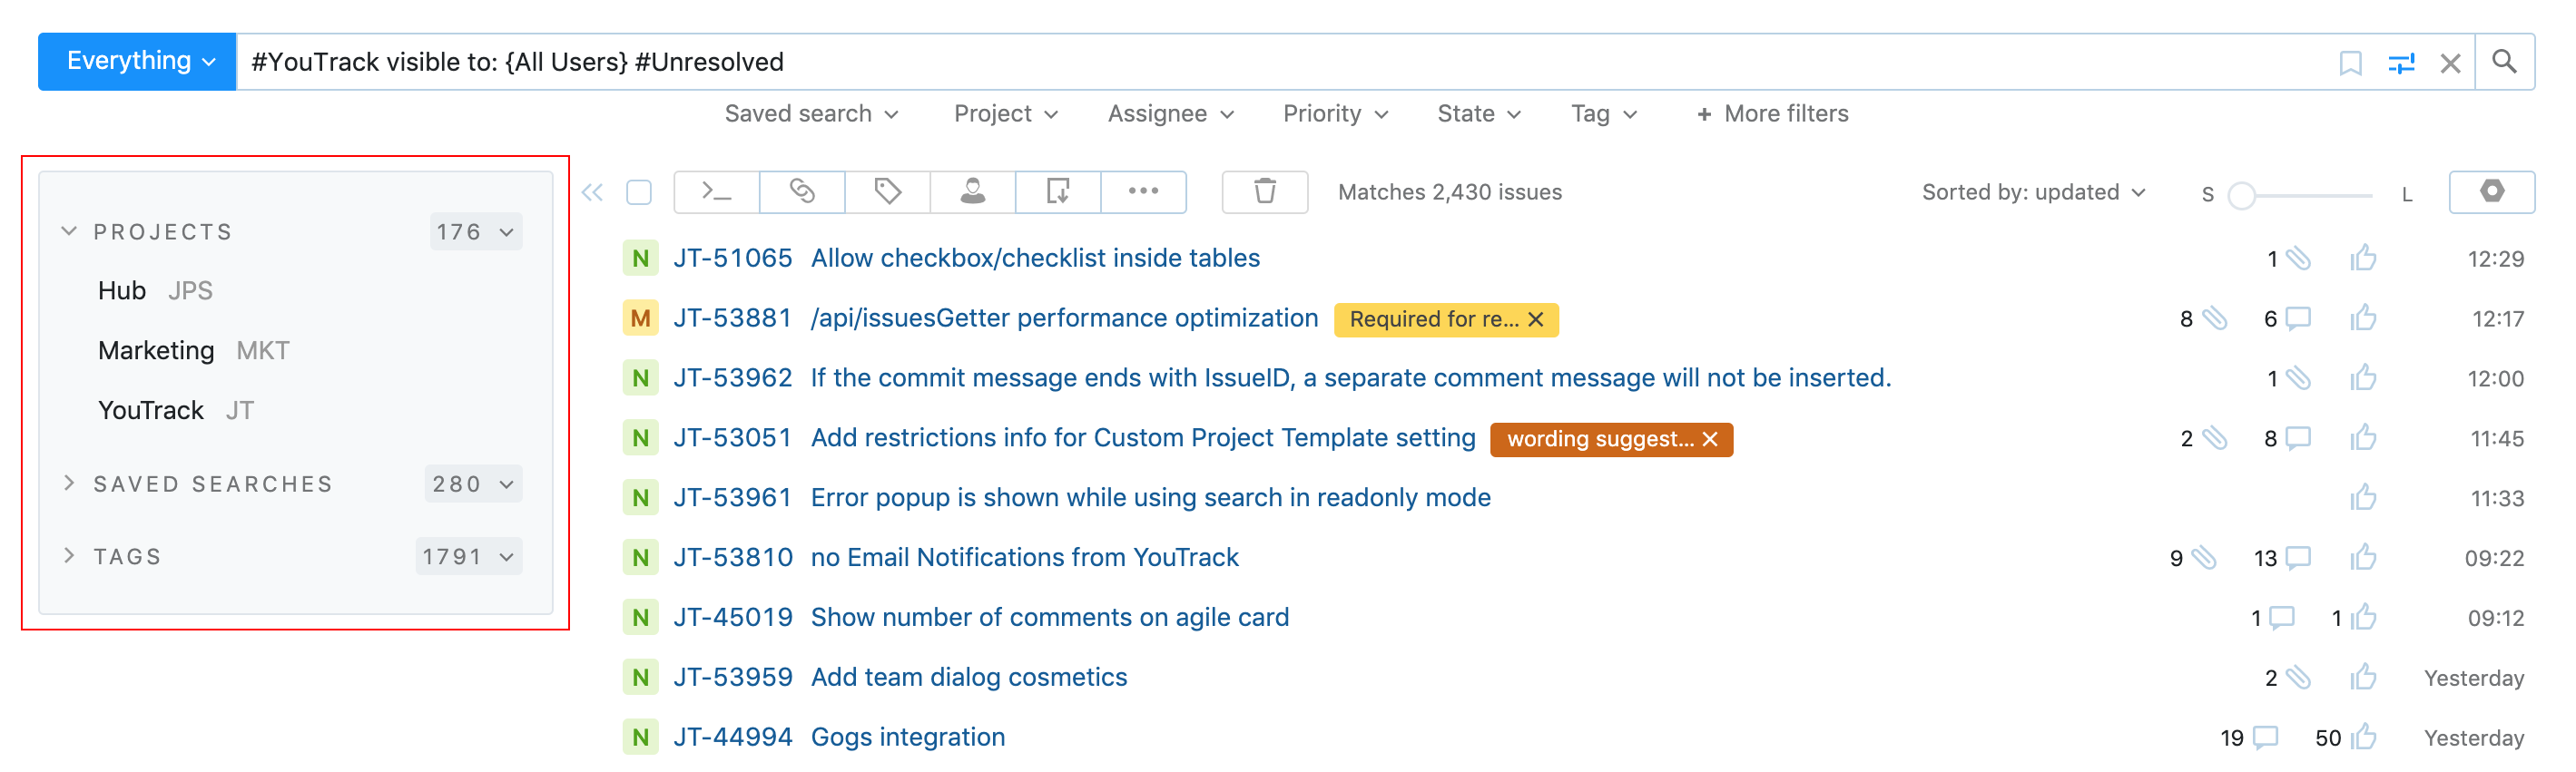Viewport: 2576px width, 772px height.
Task: Toggle the select-all issues checkbox
Action: [x=639, y=192]
